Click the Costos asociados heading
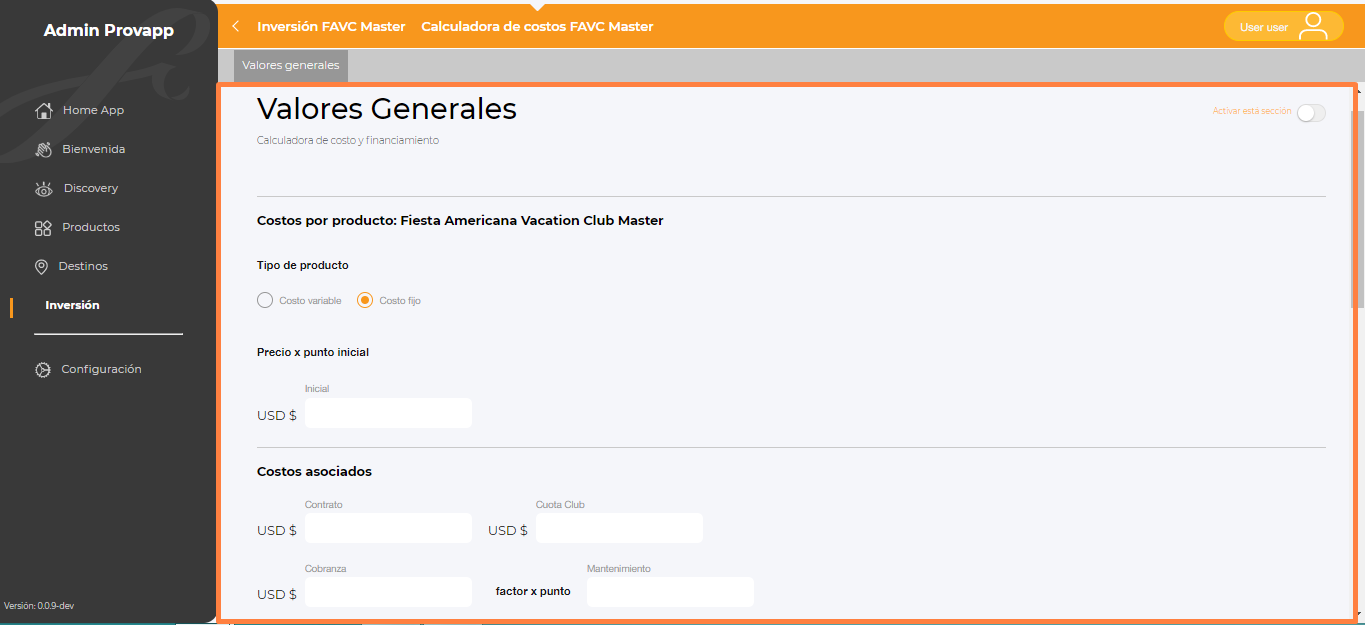 [314, 471]
